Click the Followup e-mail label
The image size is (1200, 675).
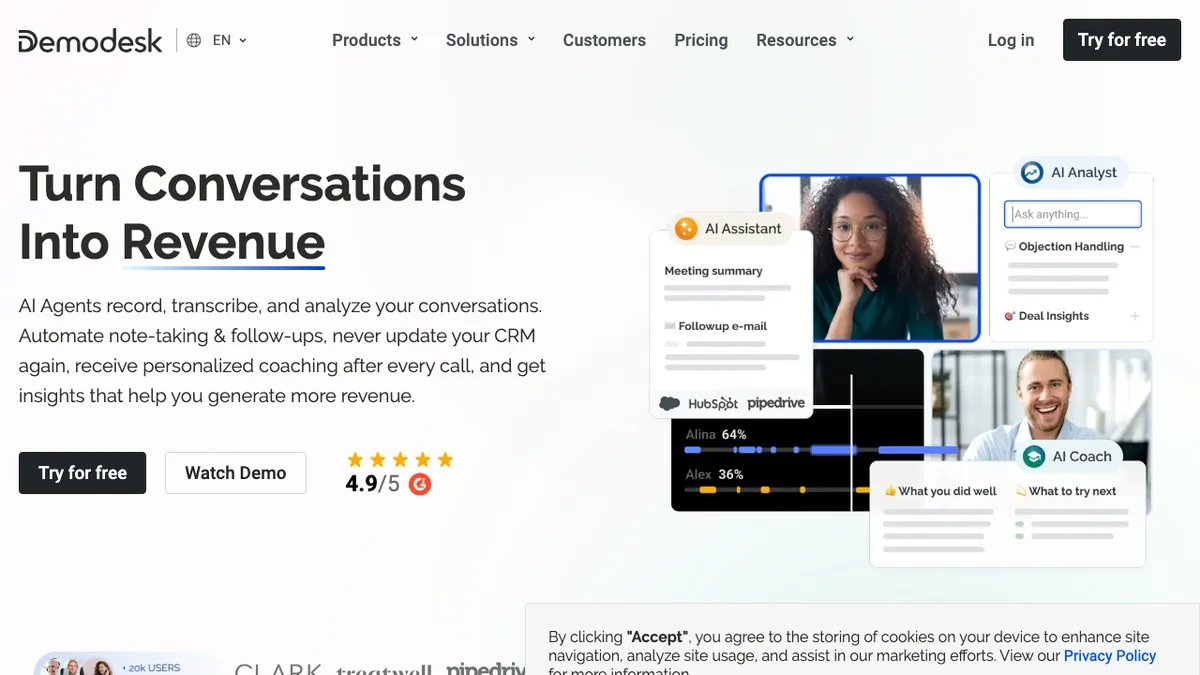coord(722,326)
